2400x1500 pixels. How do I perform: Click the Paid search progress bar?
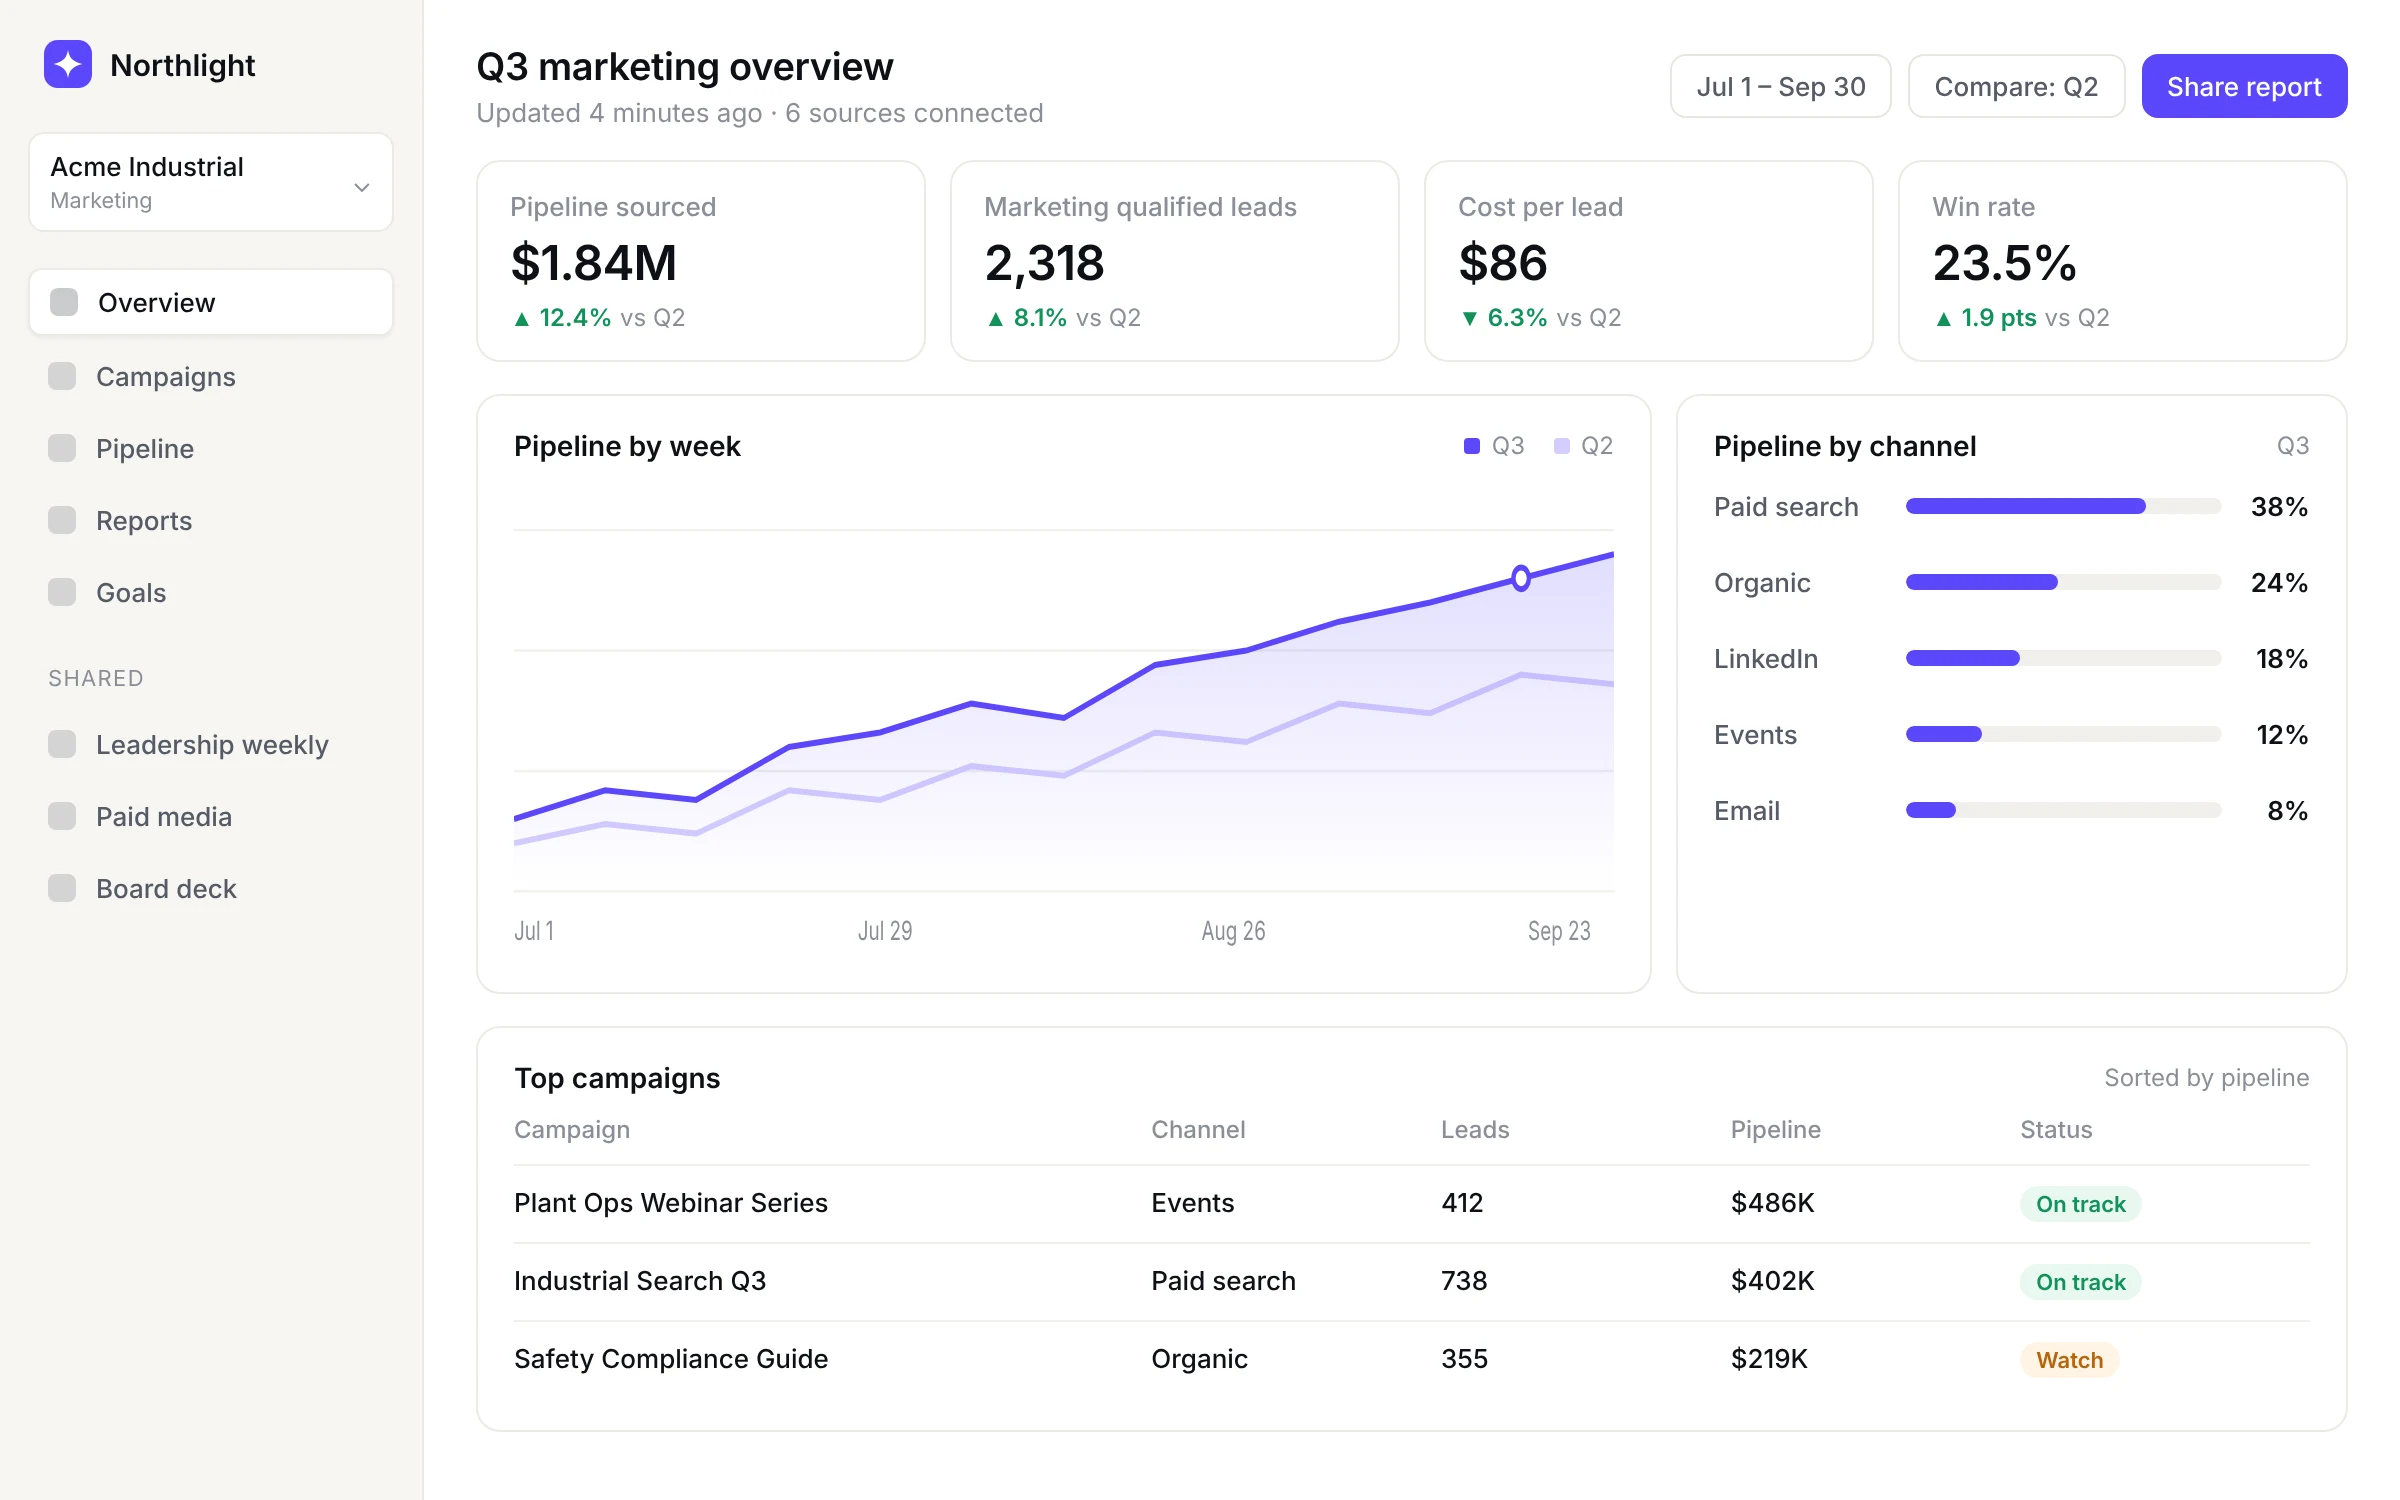tap(2063, 506)
